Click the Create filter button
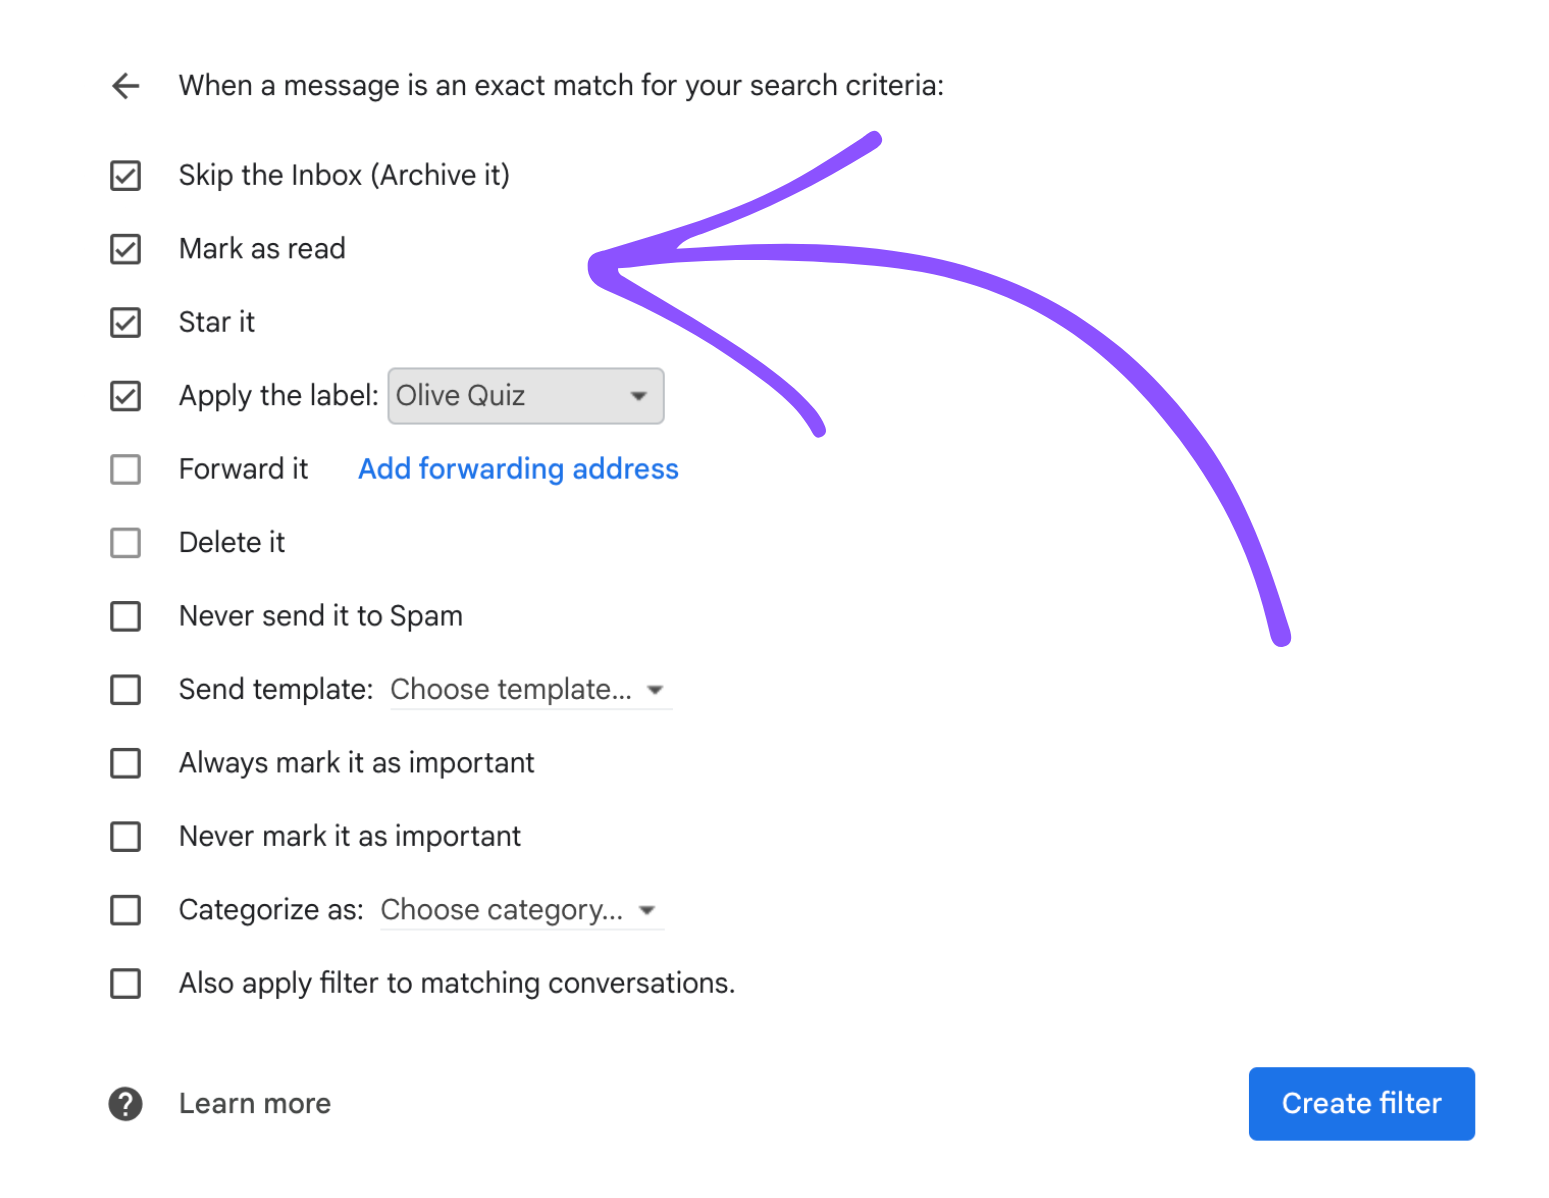The image size is (1549, 1198). [x=1361, y=1103]
